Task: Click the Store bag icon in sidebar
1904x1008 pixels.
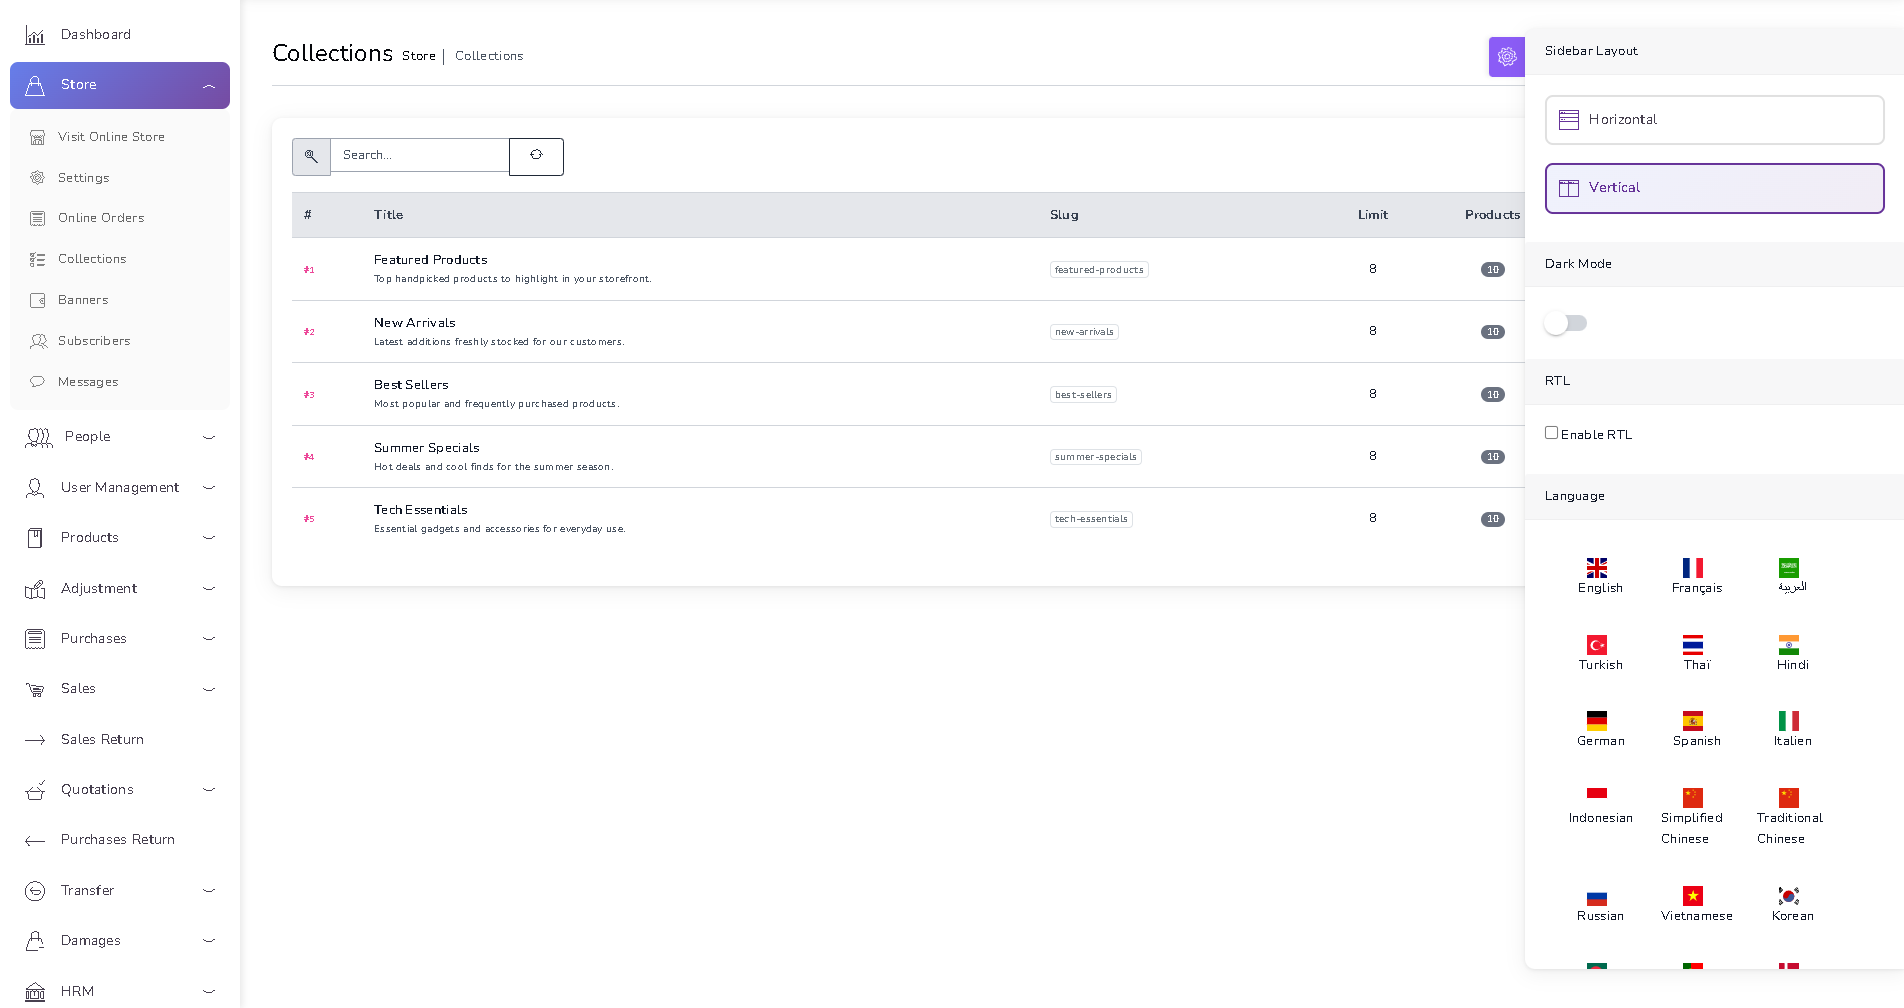Action: pos(36,85)
